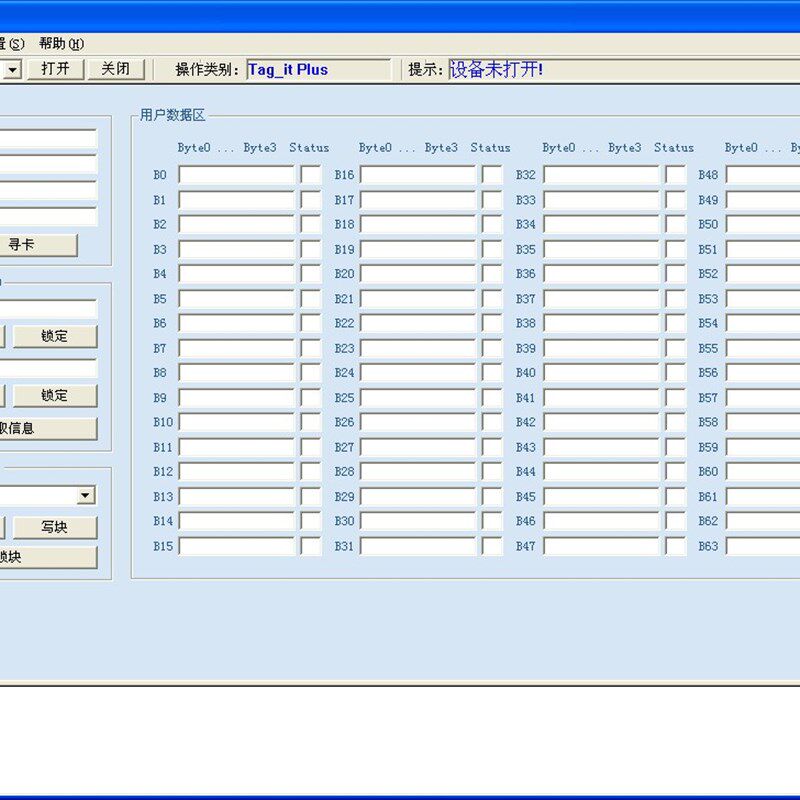Click the B31 data input field
The image size is (800, 800).
pos(418,546)
